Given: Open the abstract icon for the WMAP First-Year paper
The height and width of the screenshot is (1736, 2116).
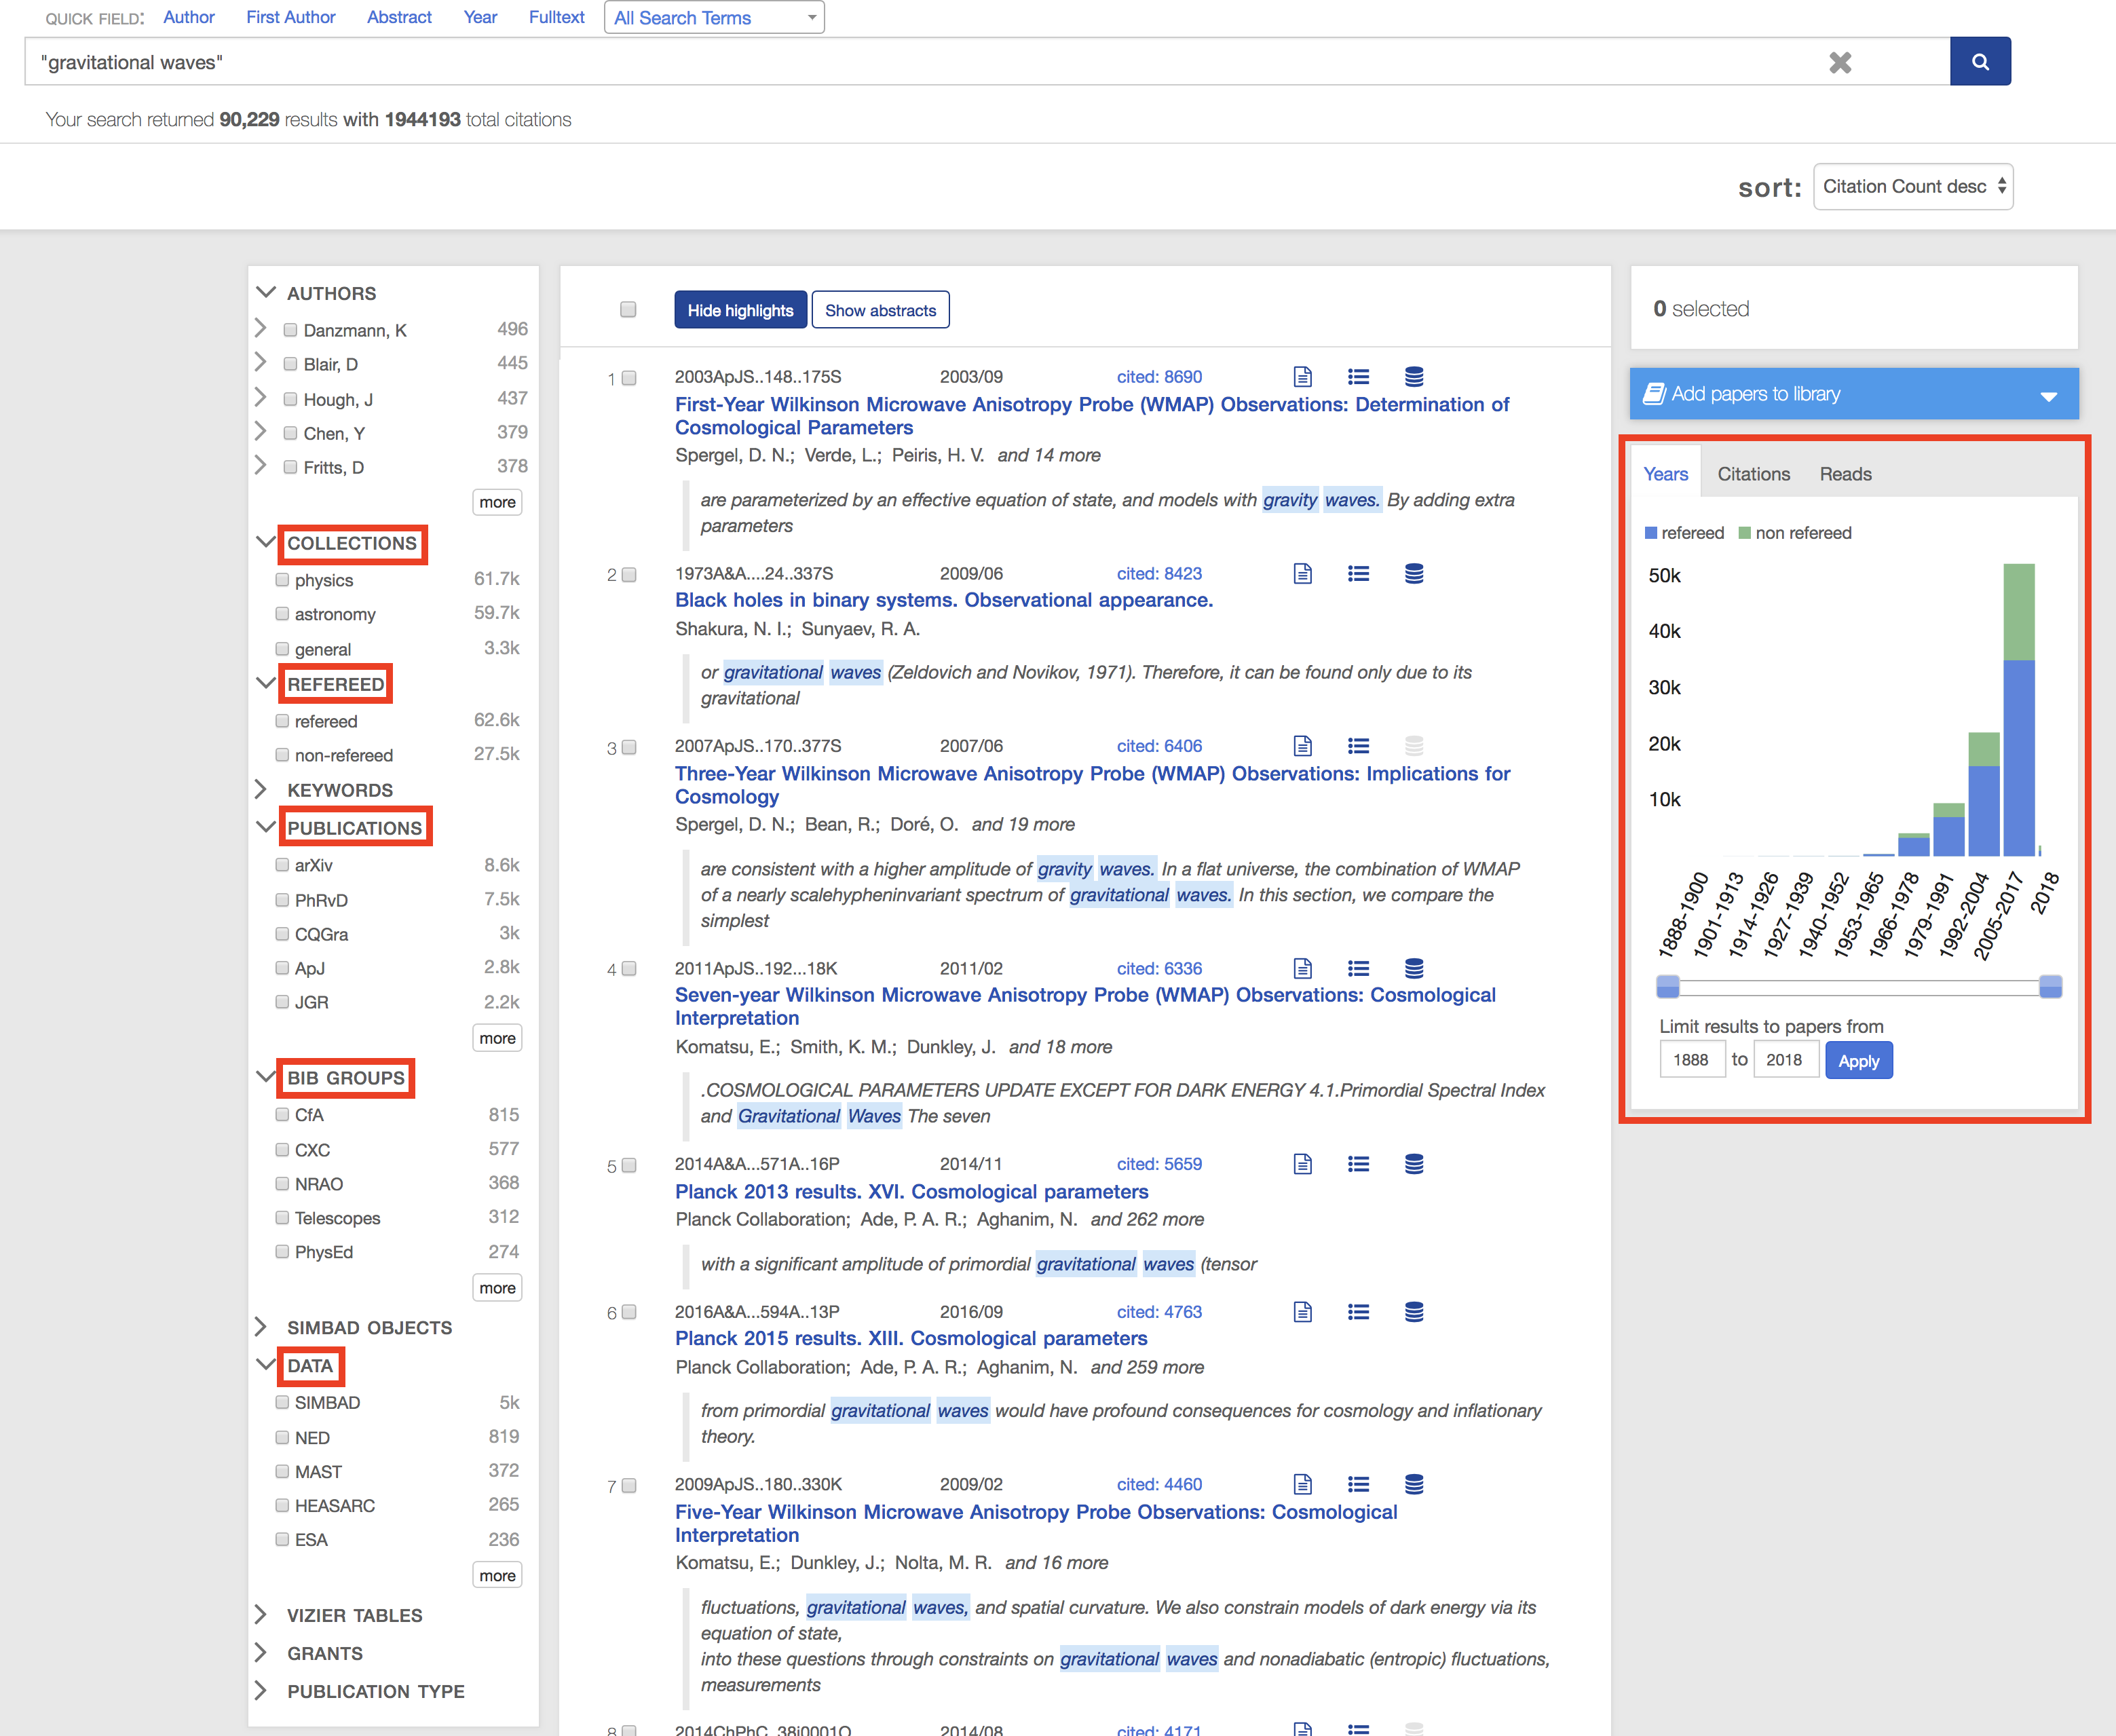Looking at the screenshot, I should tap(1302, 376).
